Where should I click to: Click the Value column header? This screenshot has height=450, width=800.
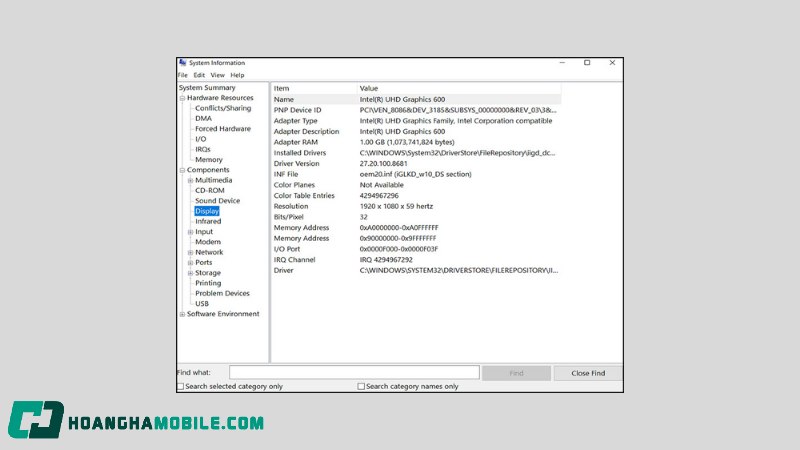coord(459,88)
